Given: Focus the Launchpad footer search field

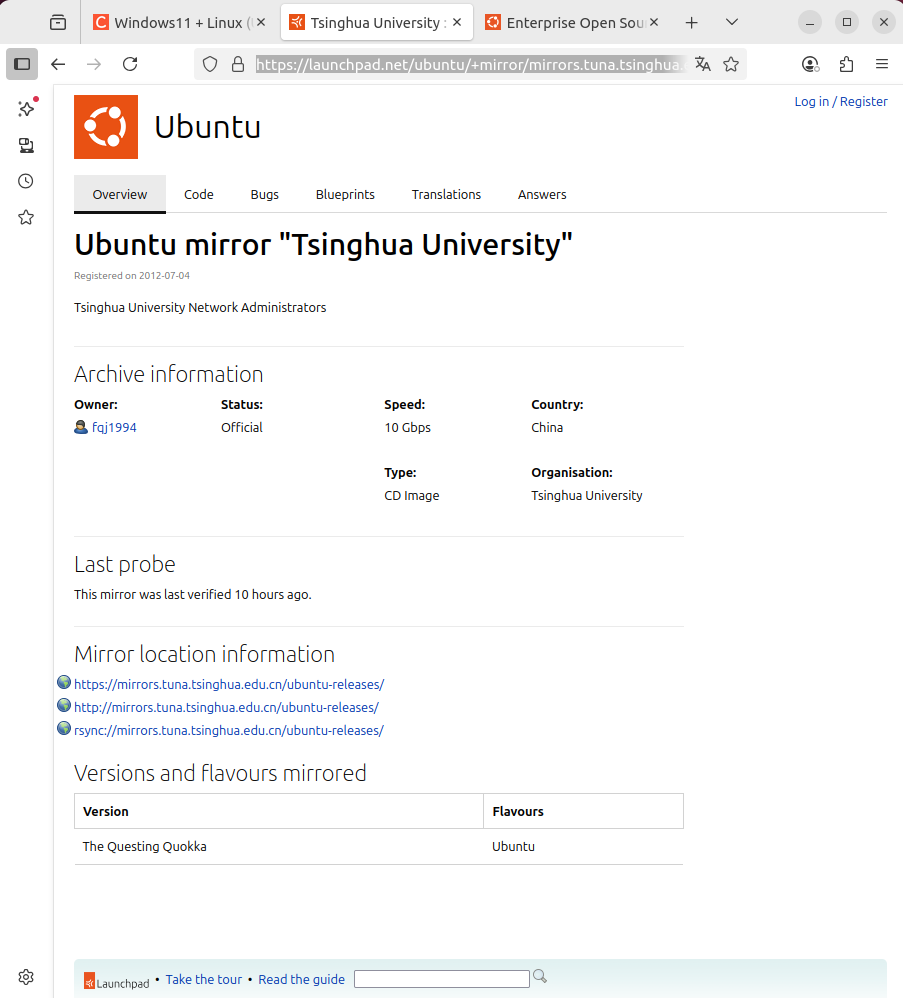Looking at the screenshot, I should tap(442, 979).
